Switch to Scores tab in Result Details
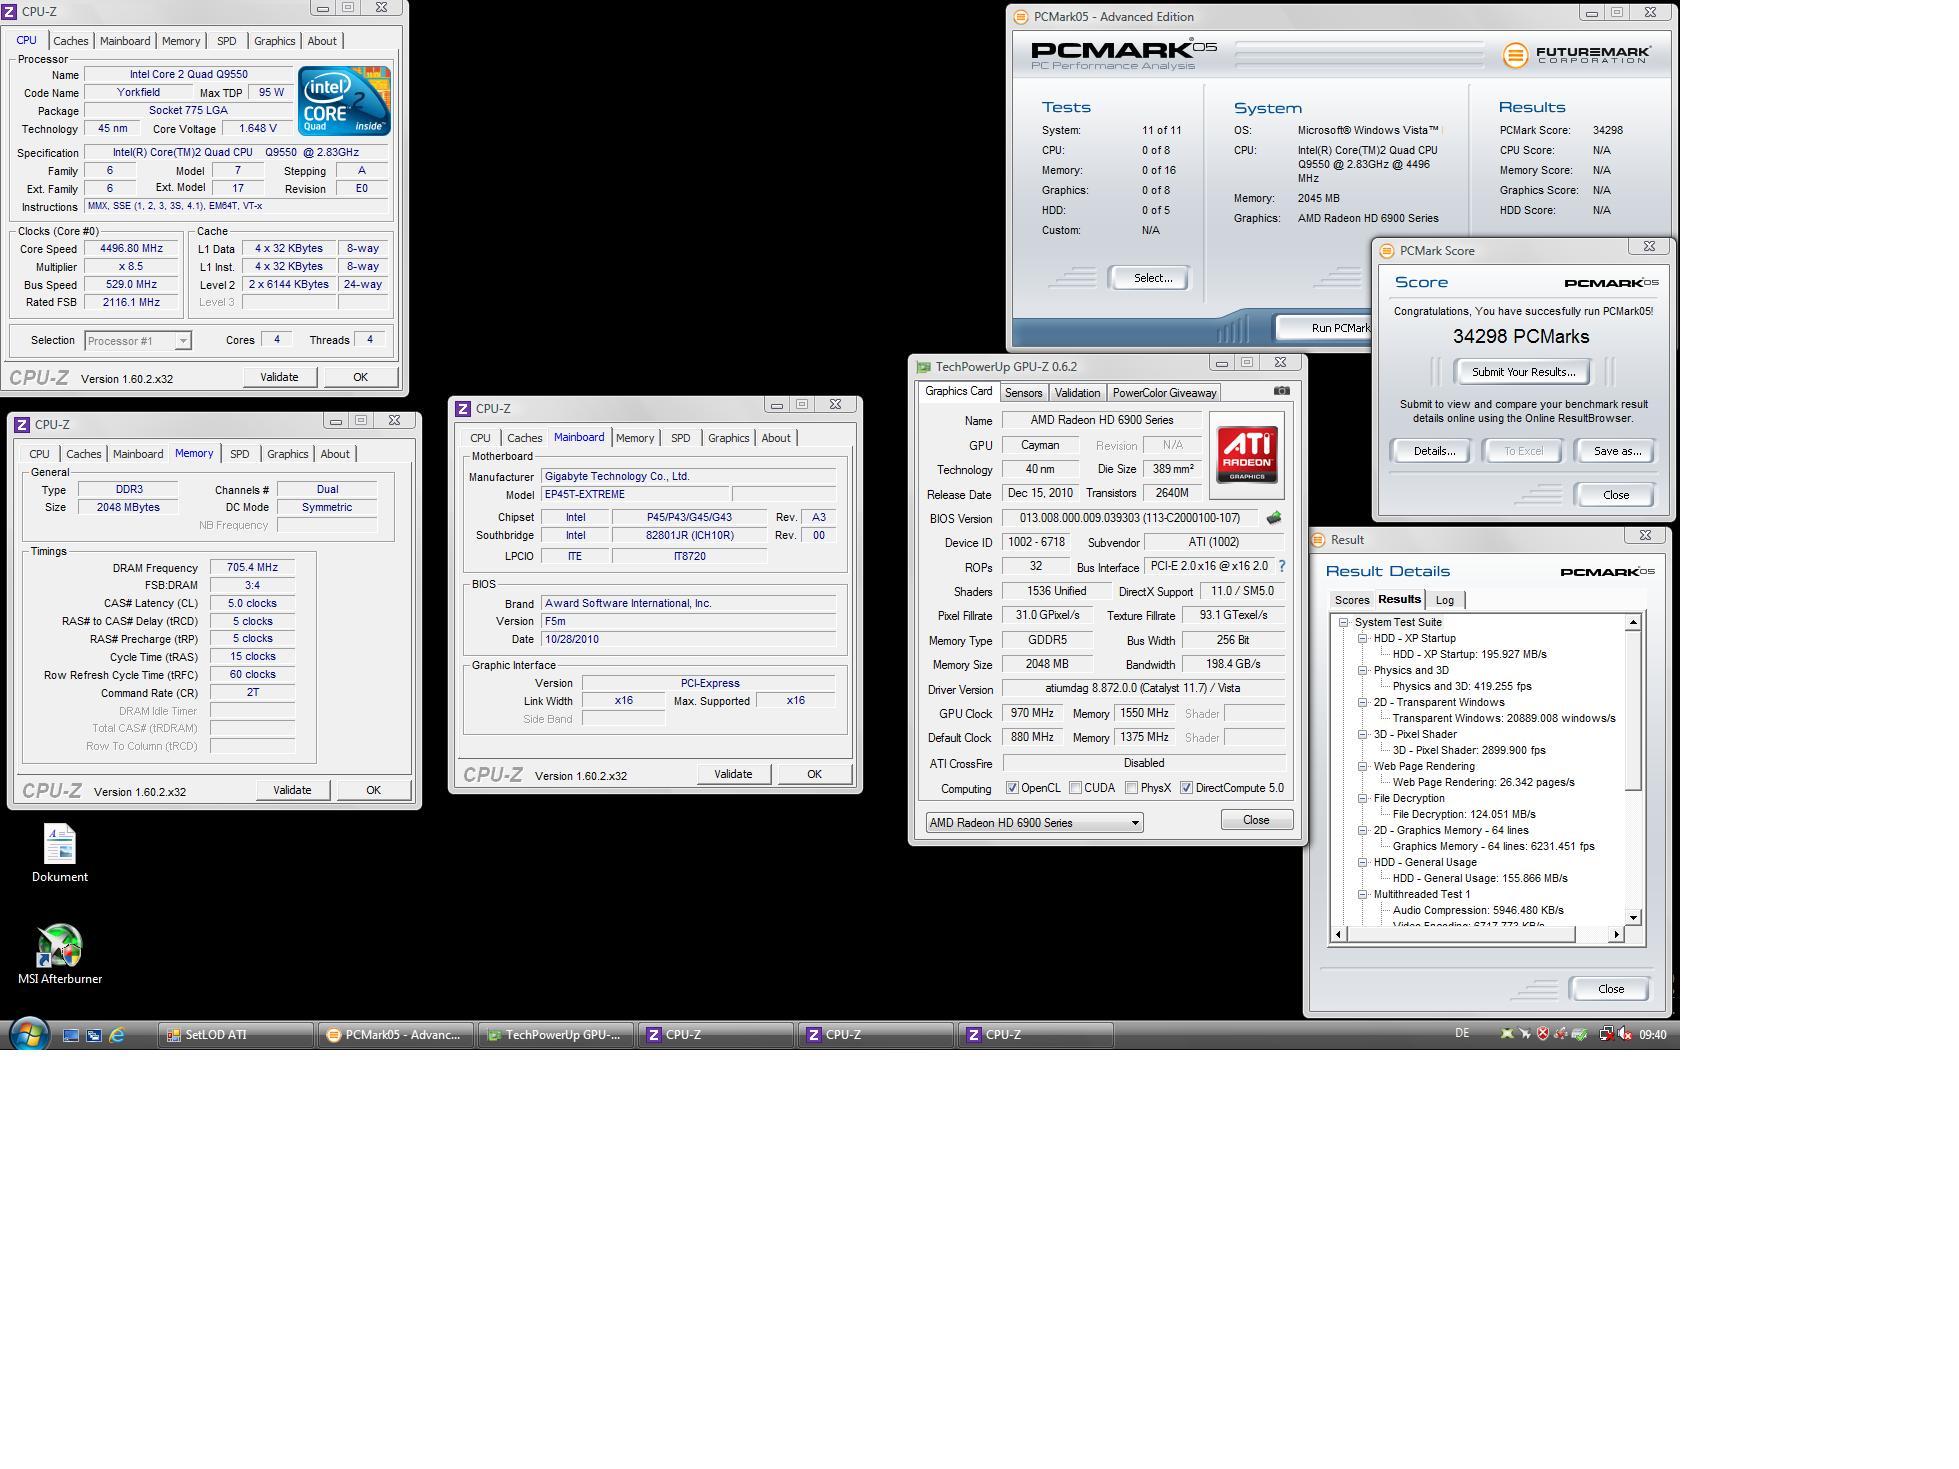The height and width of the screenshot is (1469, 1959). coord(1351,600)
